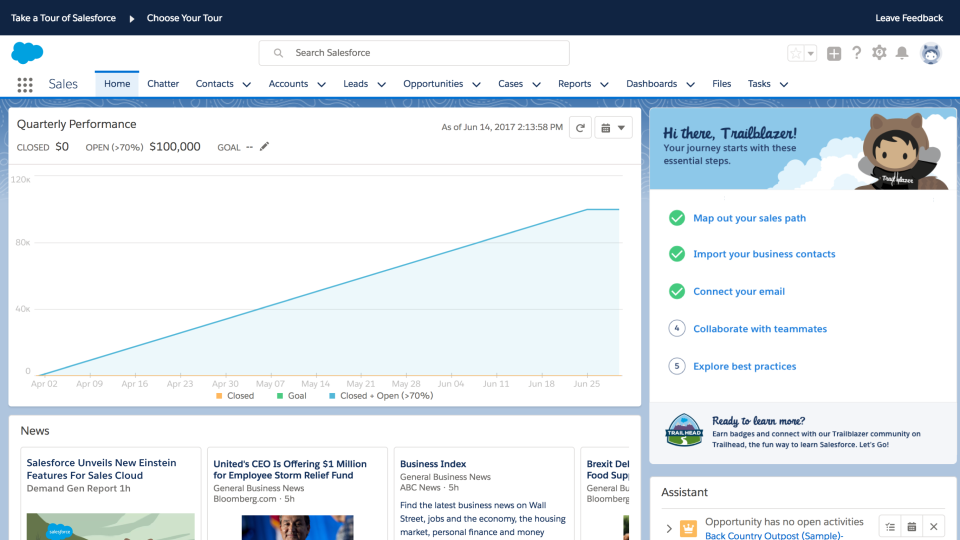
Task: Expand the Opportunity has no open activities item
Action: tap(669, 528)
